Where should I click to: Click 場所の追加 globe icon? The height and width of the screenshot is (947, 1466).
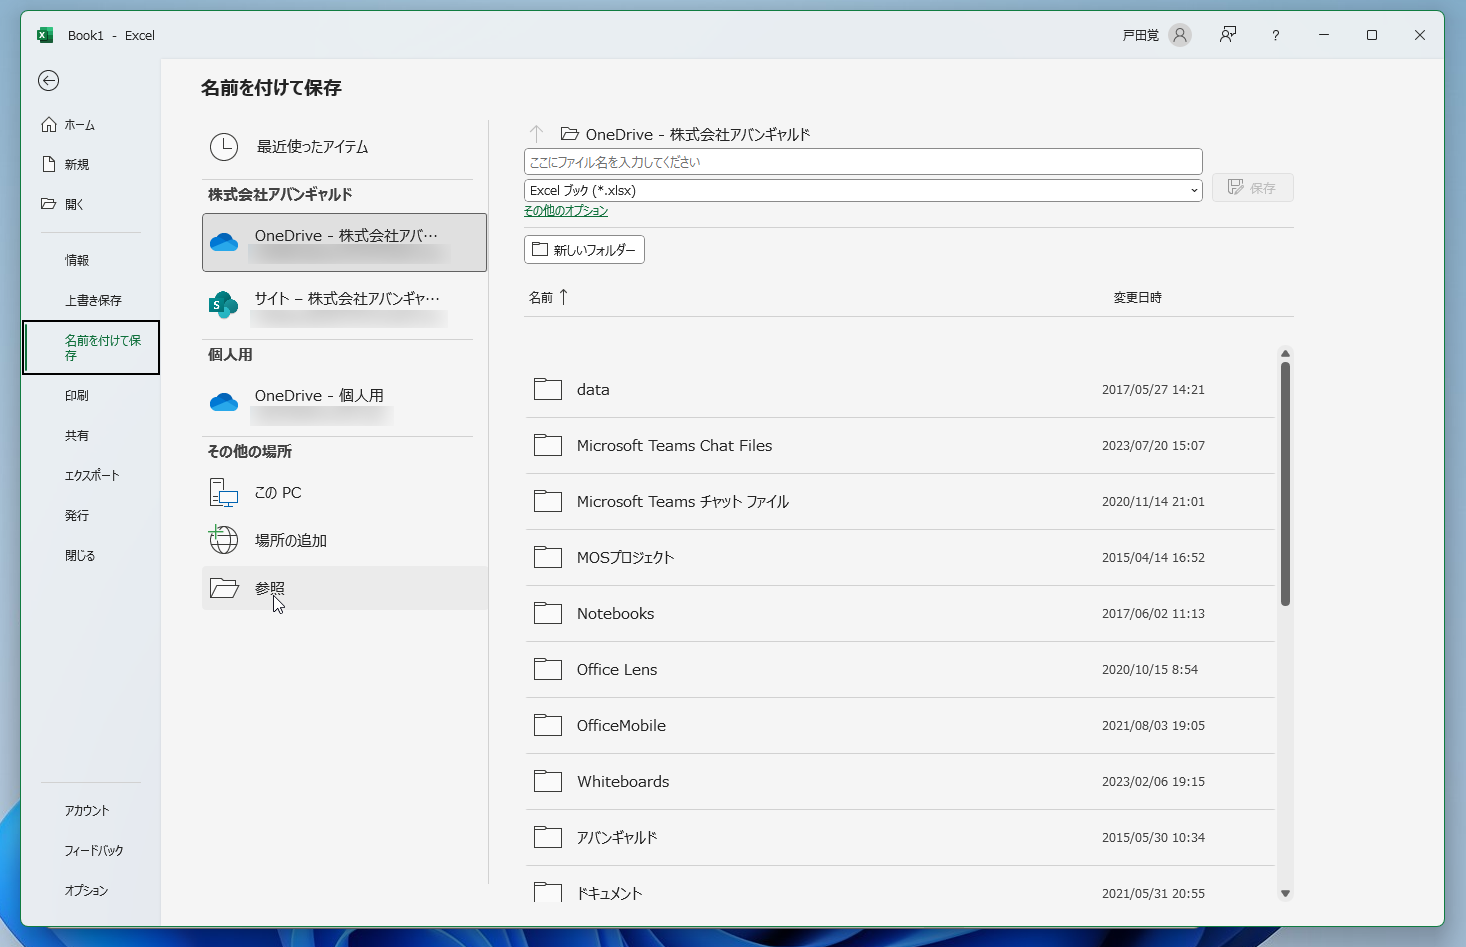click(x=224, y=540)
